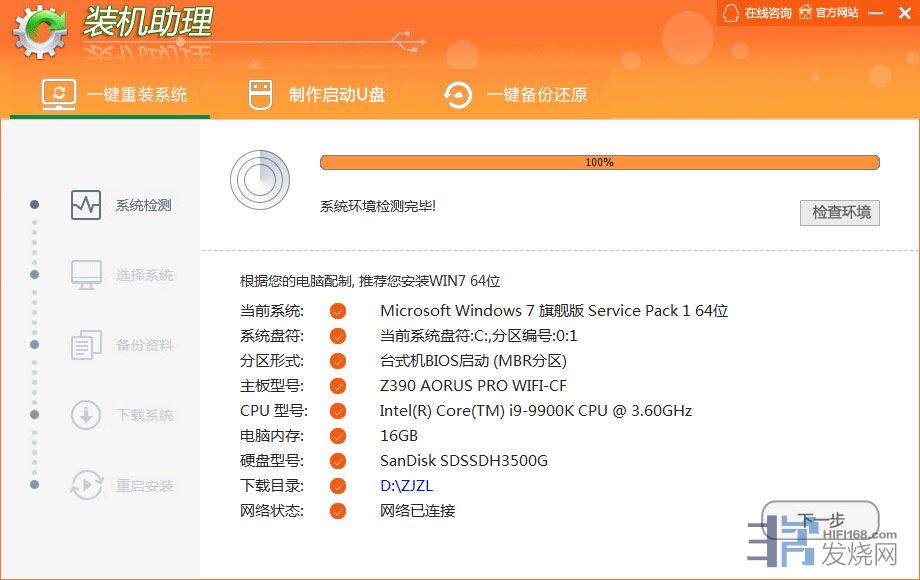The width and height of the screenshot is (920, 580).
Task: Switch to the 一键备份还原 tab
Action: coord(515,95)
